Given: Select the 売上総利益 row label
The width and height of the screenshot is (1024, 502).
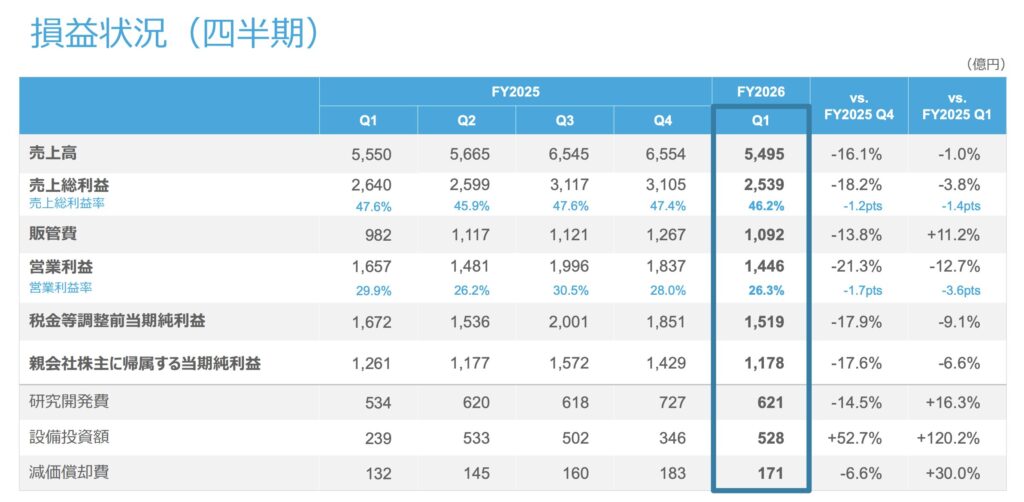Looking at the screenshot, I should [68, 185].
